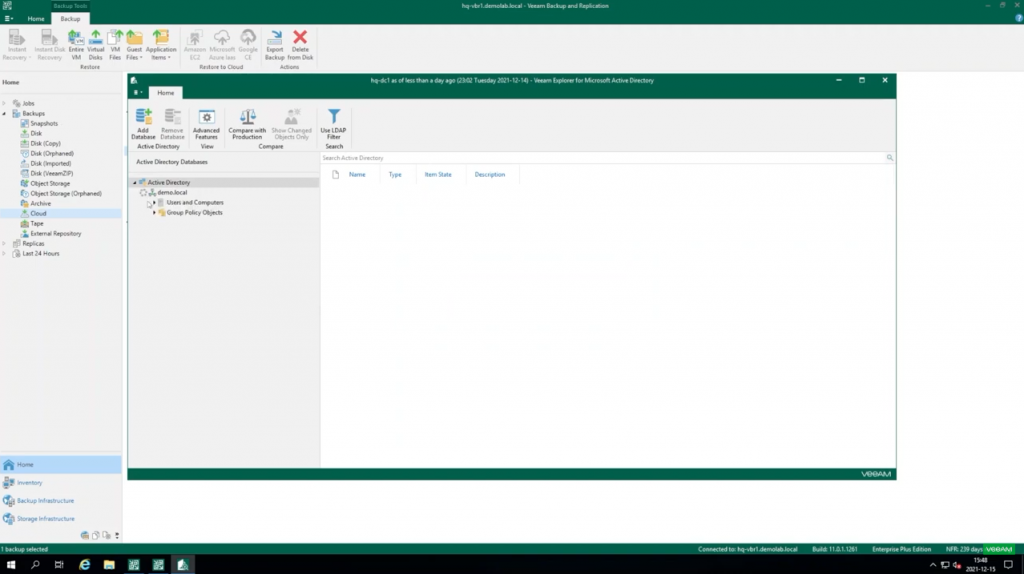Select Cloud backups node
Viewport: 1024px width, 574px height.
tap(38, 214)
